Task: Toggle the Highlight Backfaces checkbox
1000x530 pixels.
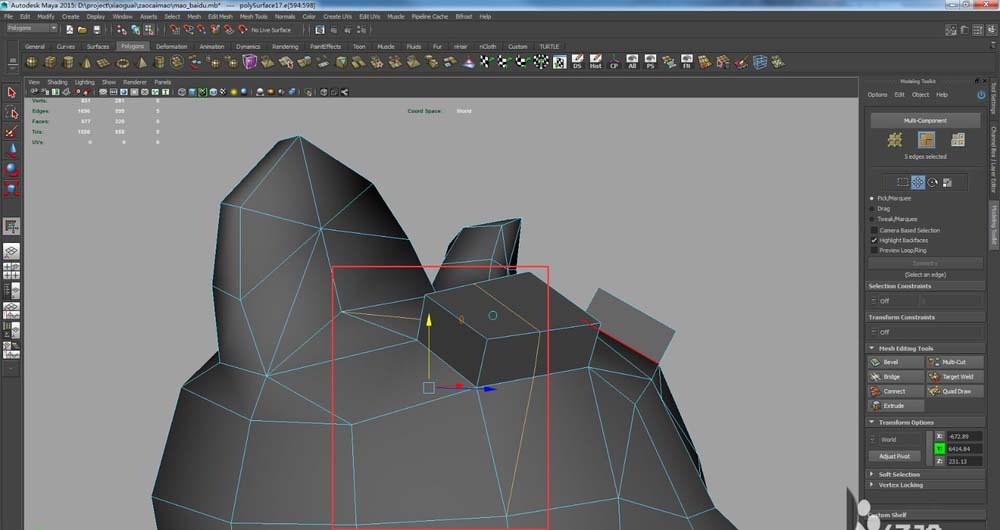Action: (x=875, y=240)
